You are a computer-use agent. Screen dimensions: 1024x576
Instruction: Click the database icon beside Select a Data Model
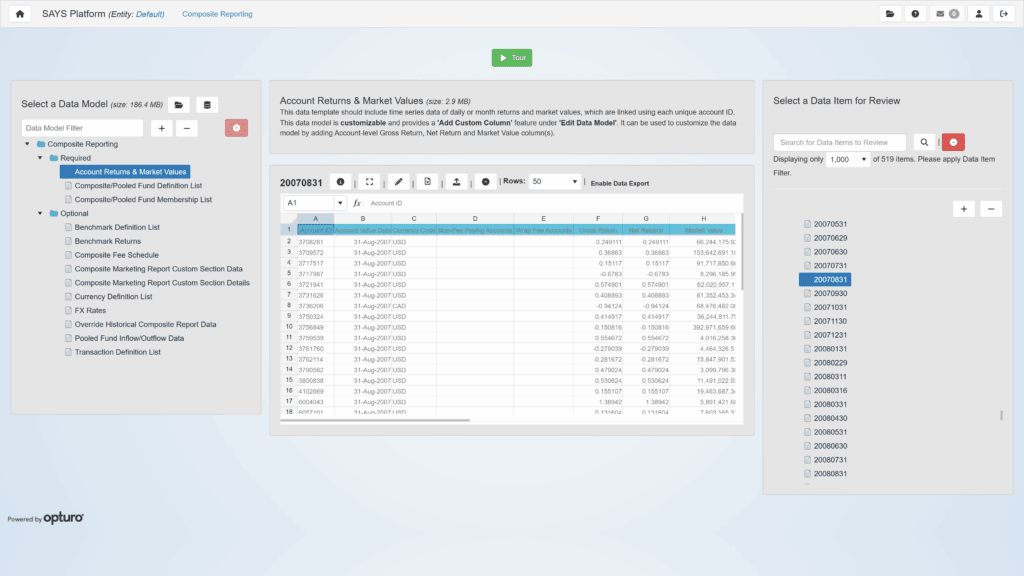click(207, 104)
